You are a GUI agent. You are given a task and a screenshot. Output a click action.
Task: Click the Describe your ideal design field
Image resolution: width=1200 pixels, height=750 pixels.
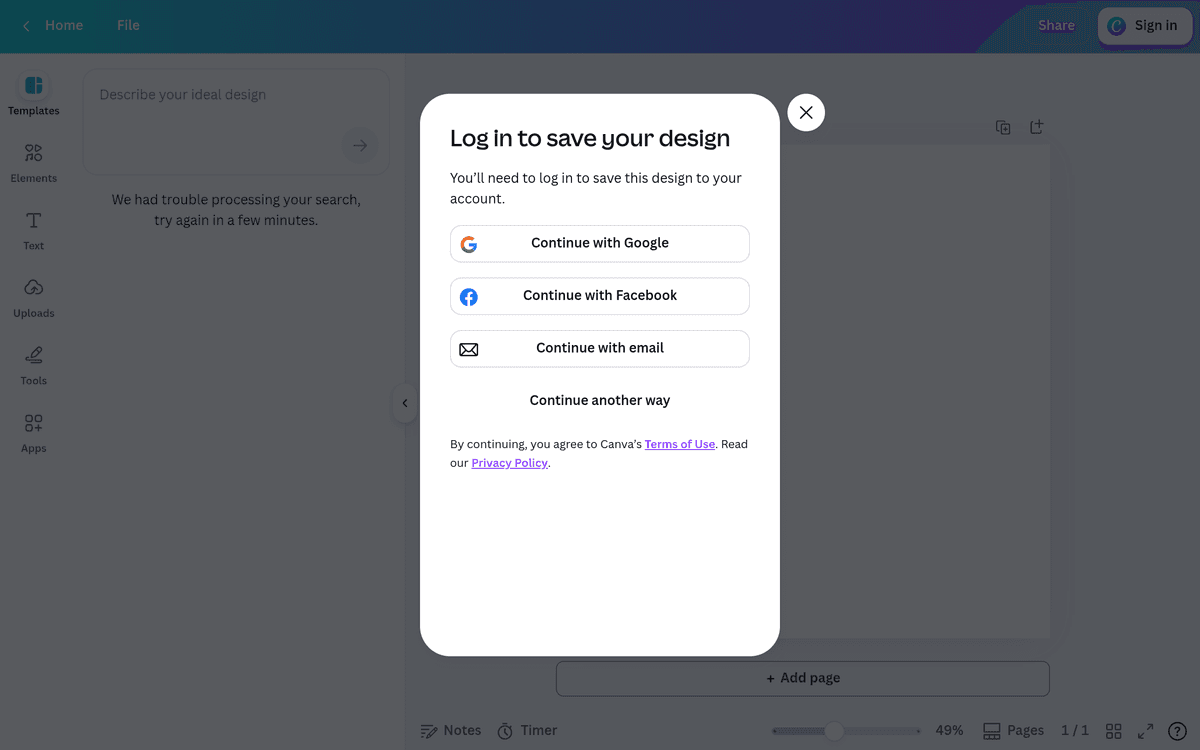click(236, 121)
